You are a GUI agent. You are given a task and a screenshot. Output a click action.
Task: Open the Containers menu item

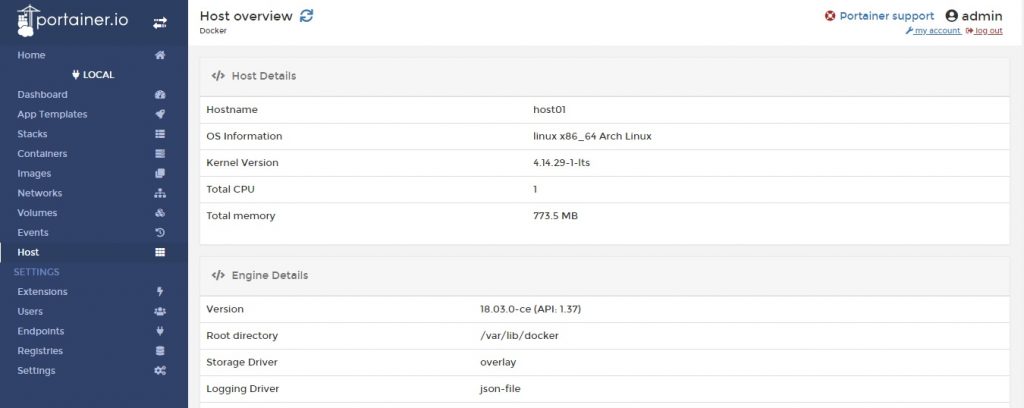click(42, 154)
